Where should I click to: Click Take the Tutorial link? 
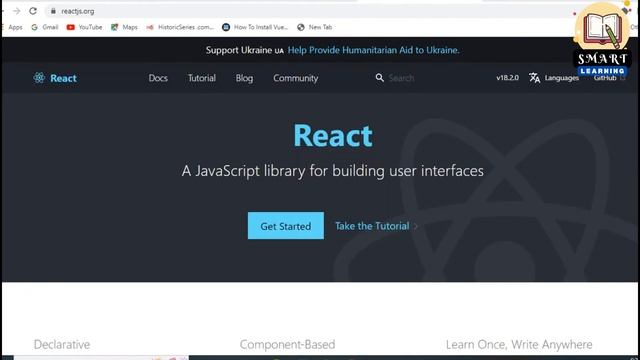(376, 226)
